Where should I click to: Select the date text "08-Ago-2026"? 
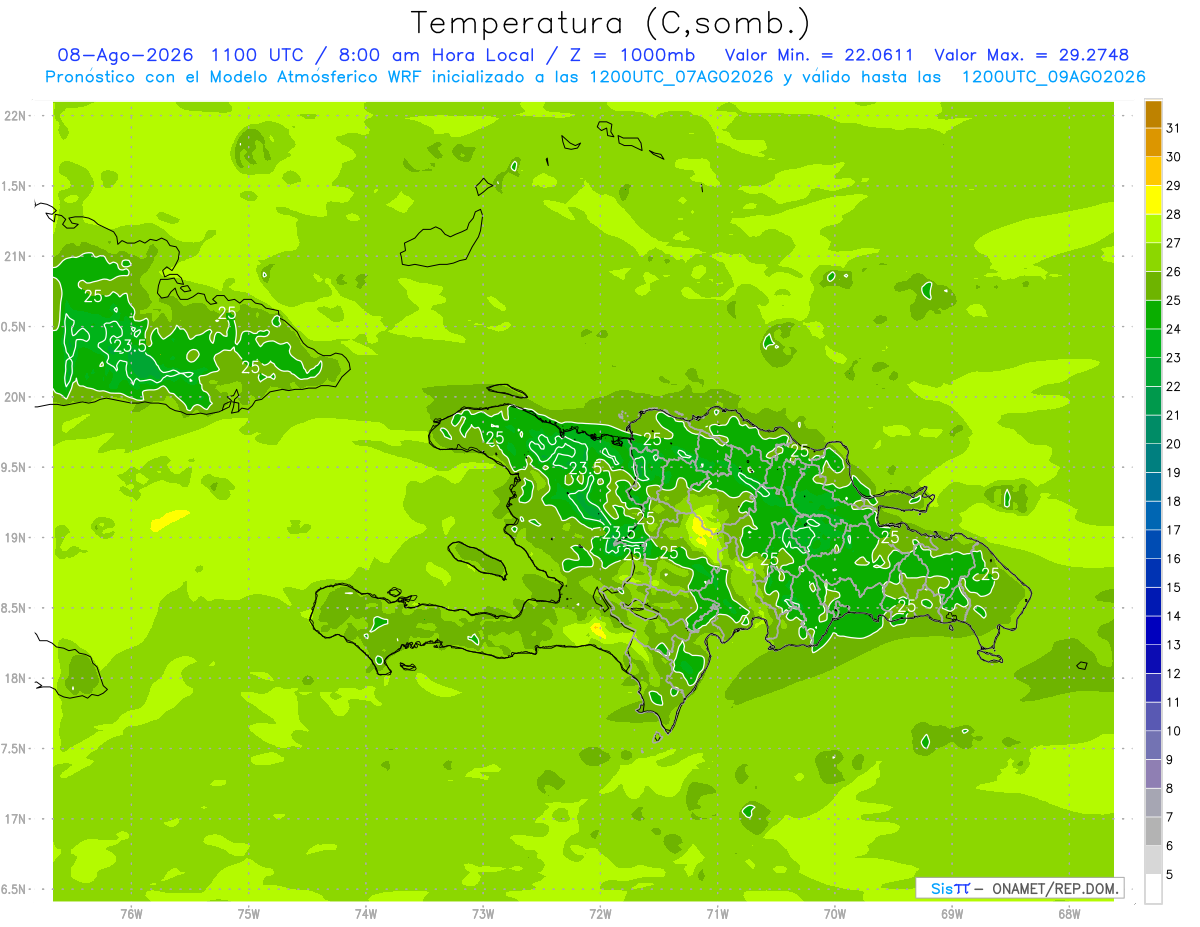(x=126, y=55)
